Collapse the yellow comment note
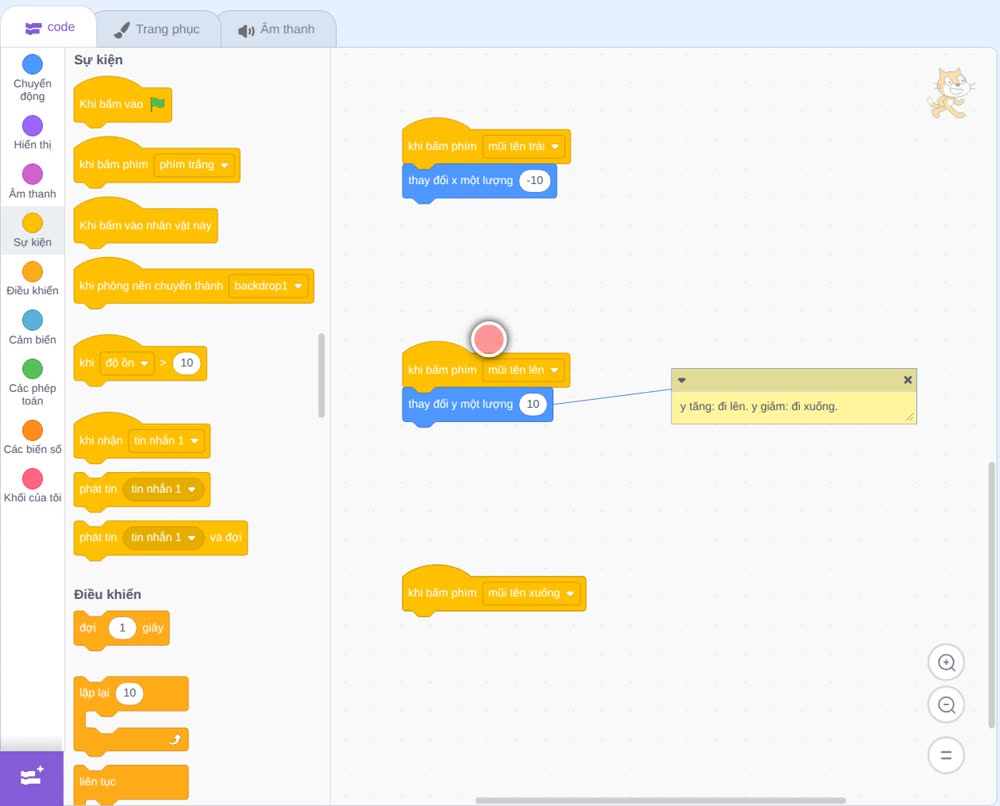 682,380
